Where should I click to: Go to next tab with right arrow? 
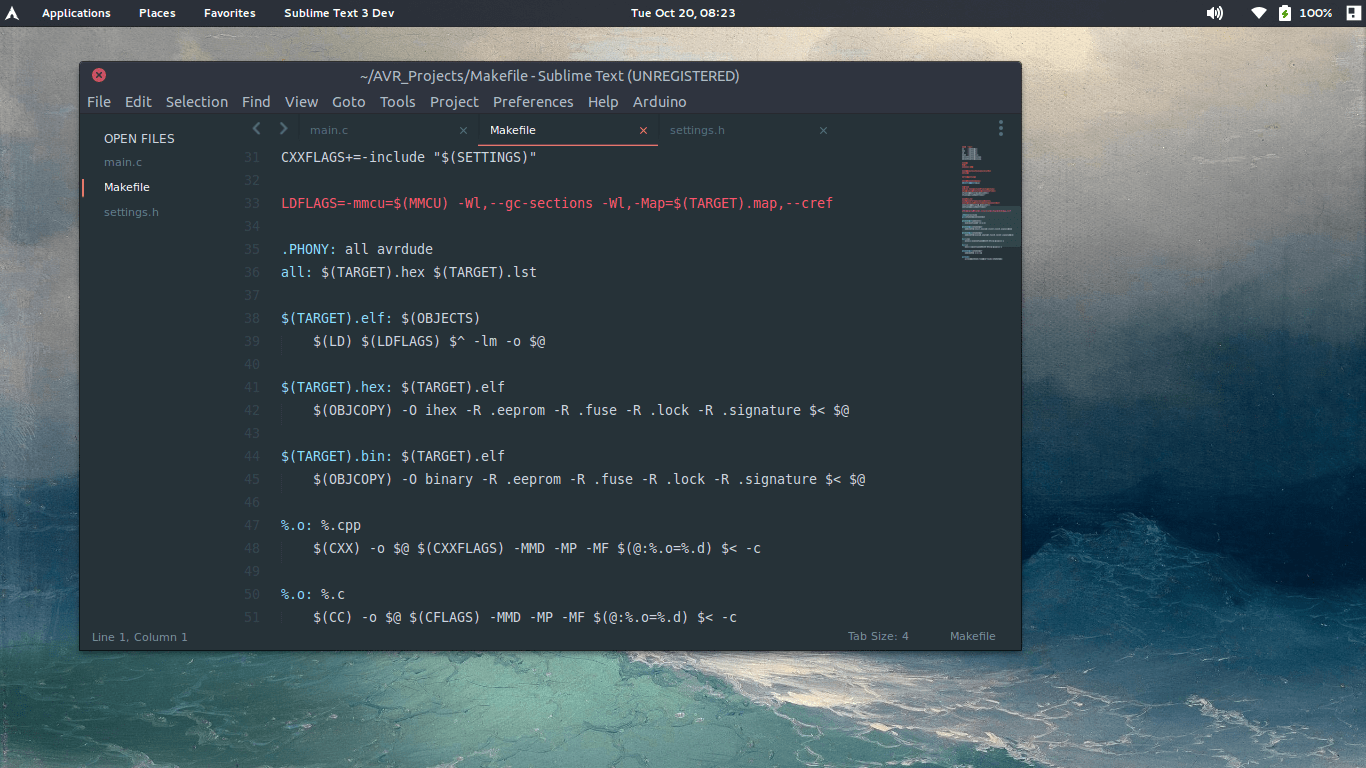coord(283,128)
